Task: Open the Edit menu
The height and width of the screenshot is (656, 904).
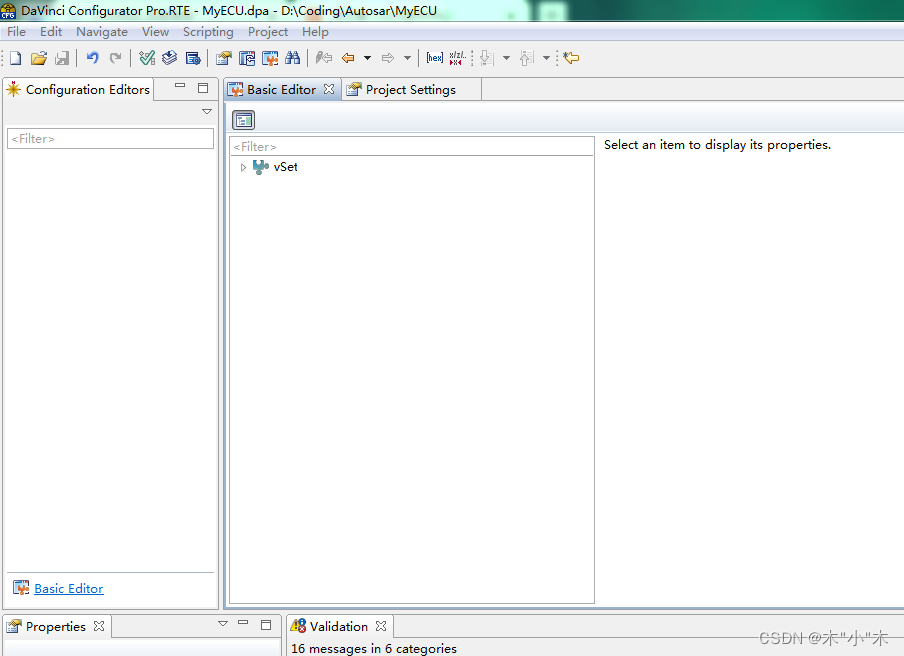Action: point(51,32)
